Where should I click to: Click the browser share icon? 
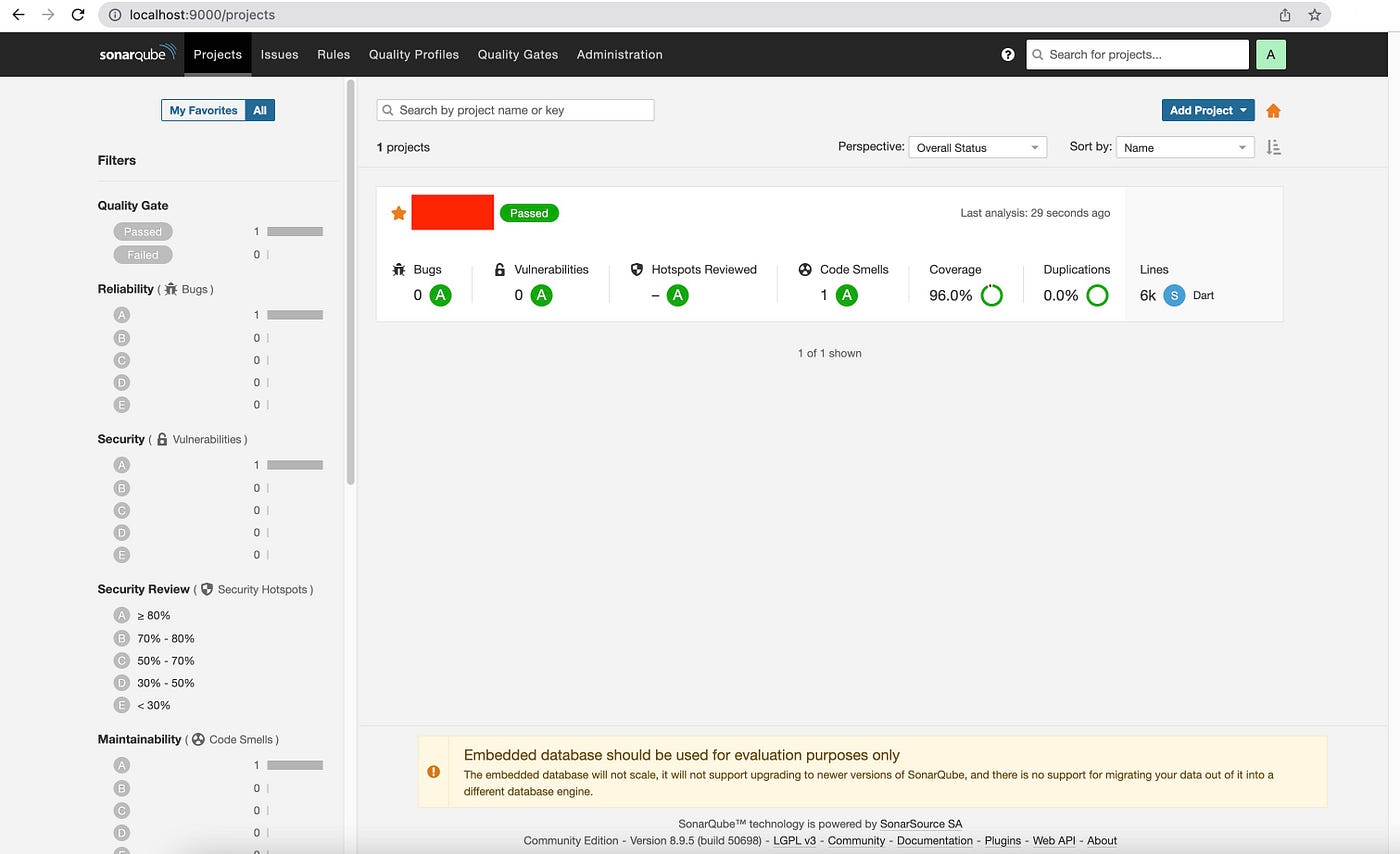click(1285, 15)
